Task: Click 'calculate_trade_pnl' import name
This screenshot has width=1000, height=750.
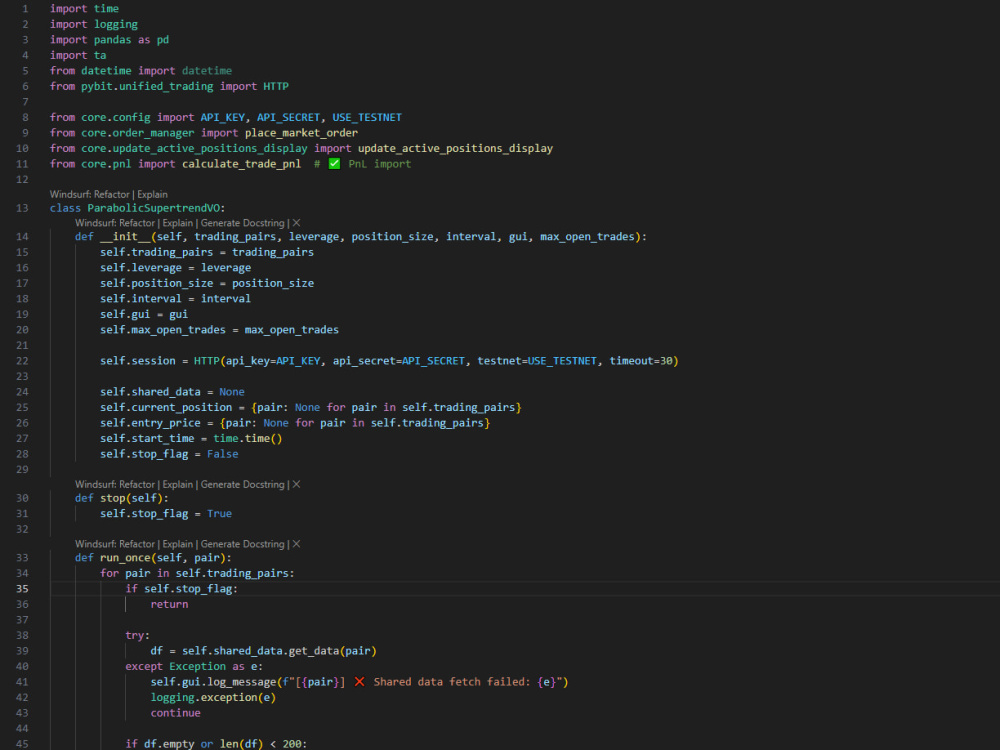Action: coord(241,164)
